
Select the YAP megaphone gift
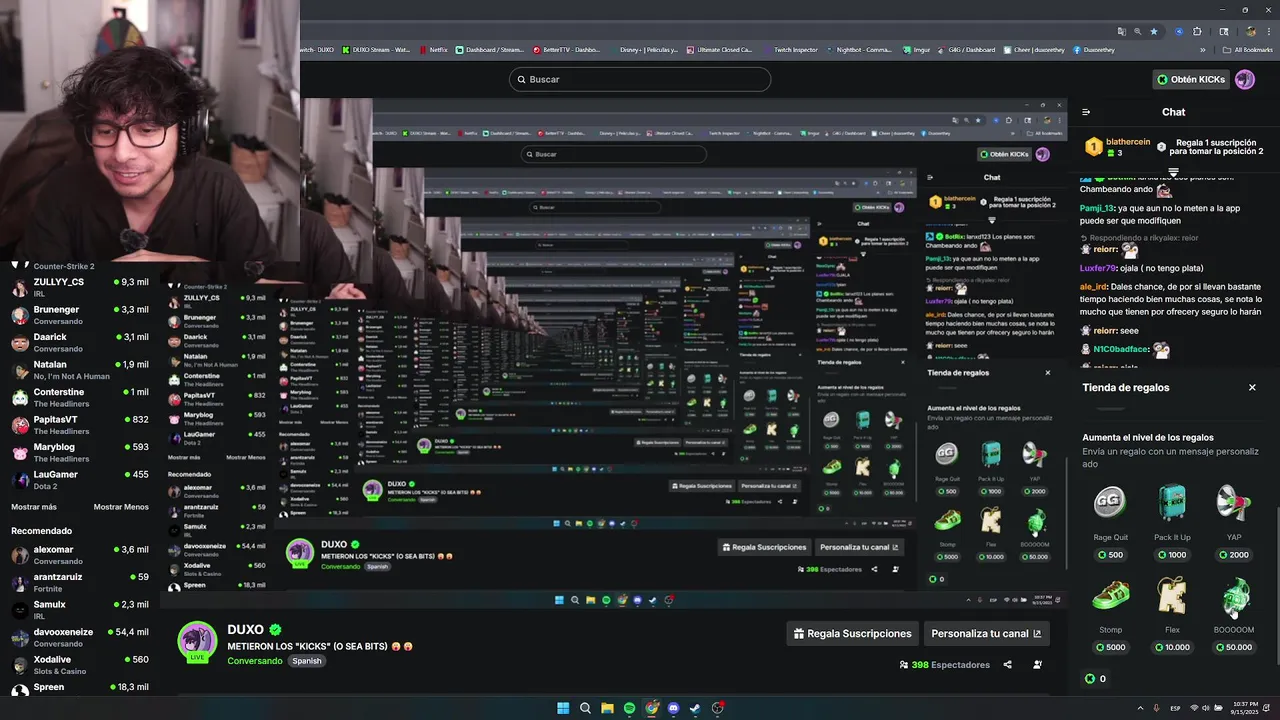pyautogui.click(x=1234, y=502)
